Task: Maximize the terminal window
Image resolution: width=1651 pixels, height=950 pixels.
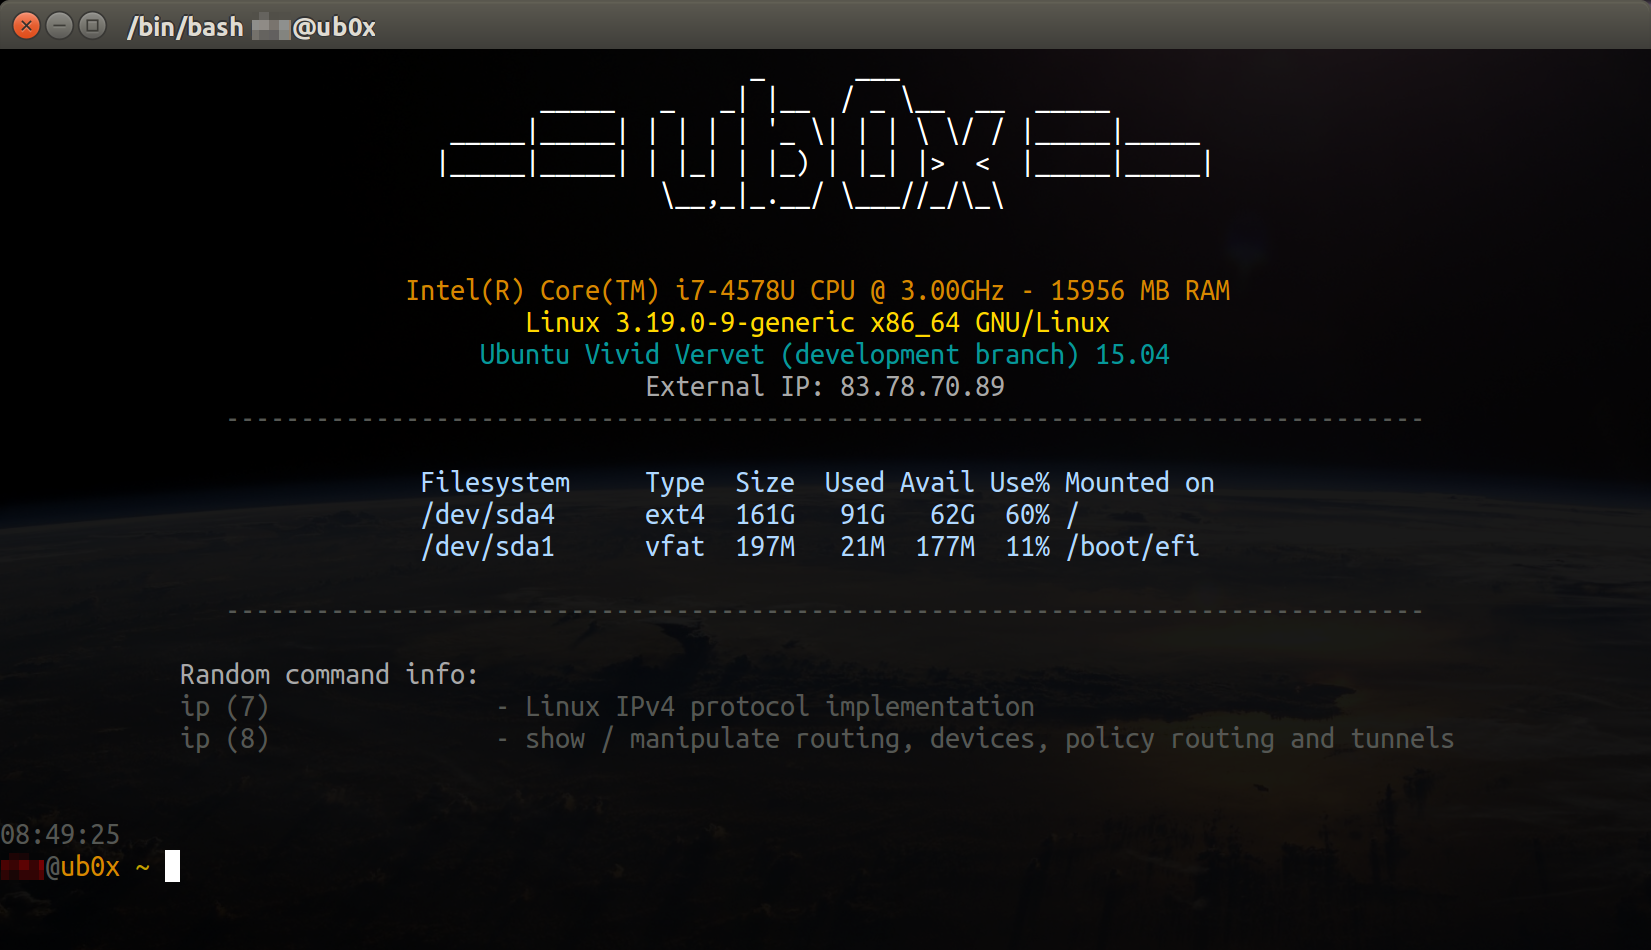Action: coord(93,26)
